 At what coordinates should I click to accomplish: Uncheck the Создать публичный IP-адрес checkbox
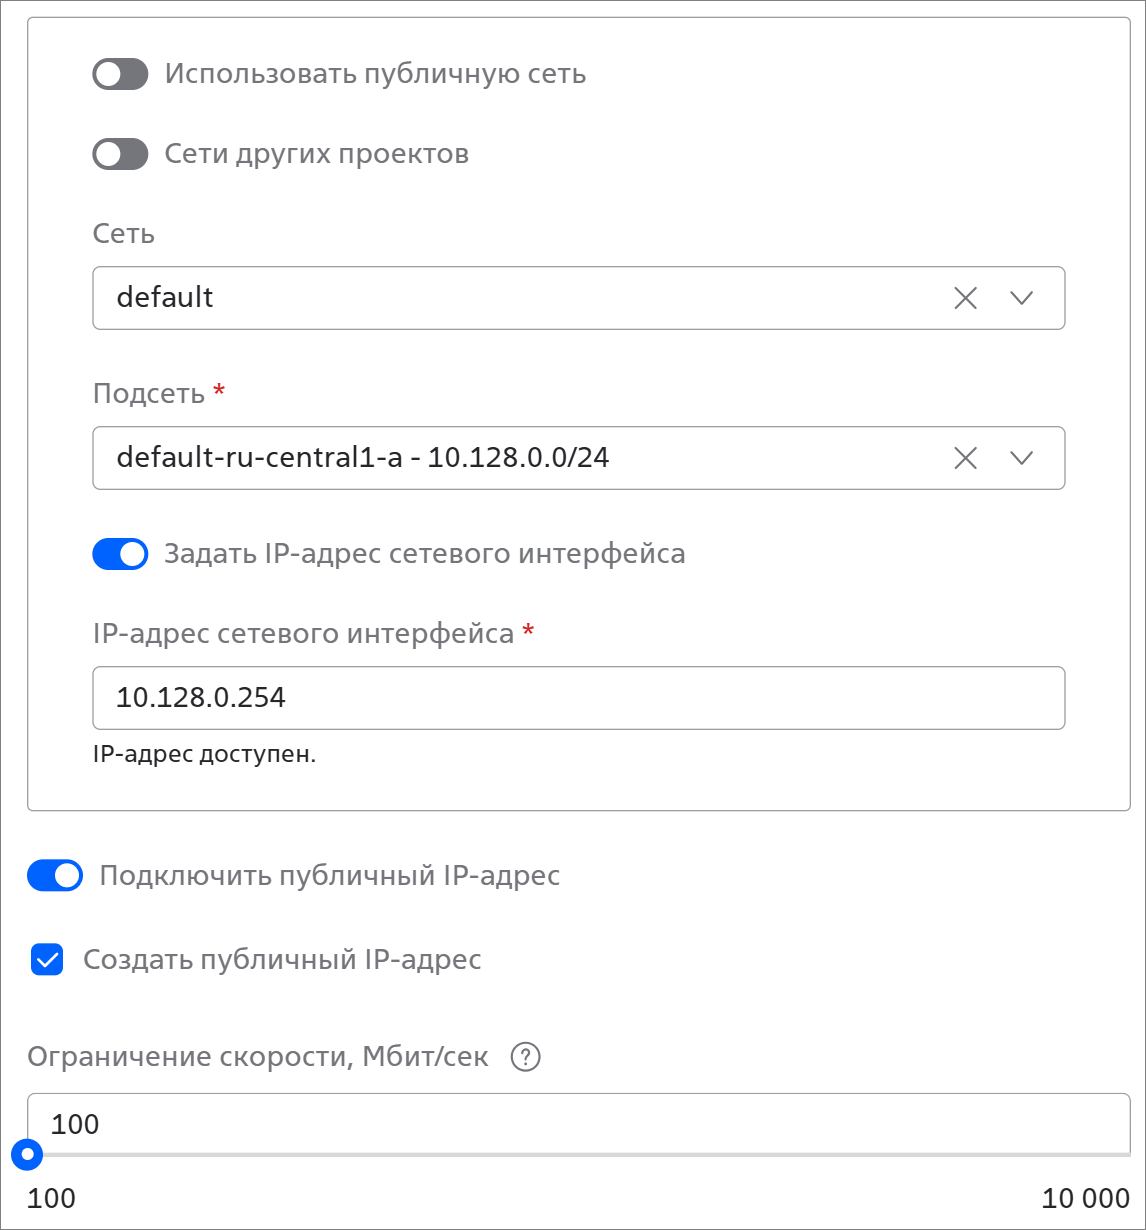point(47,960)
